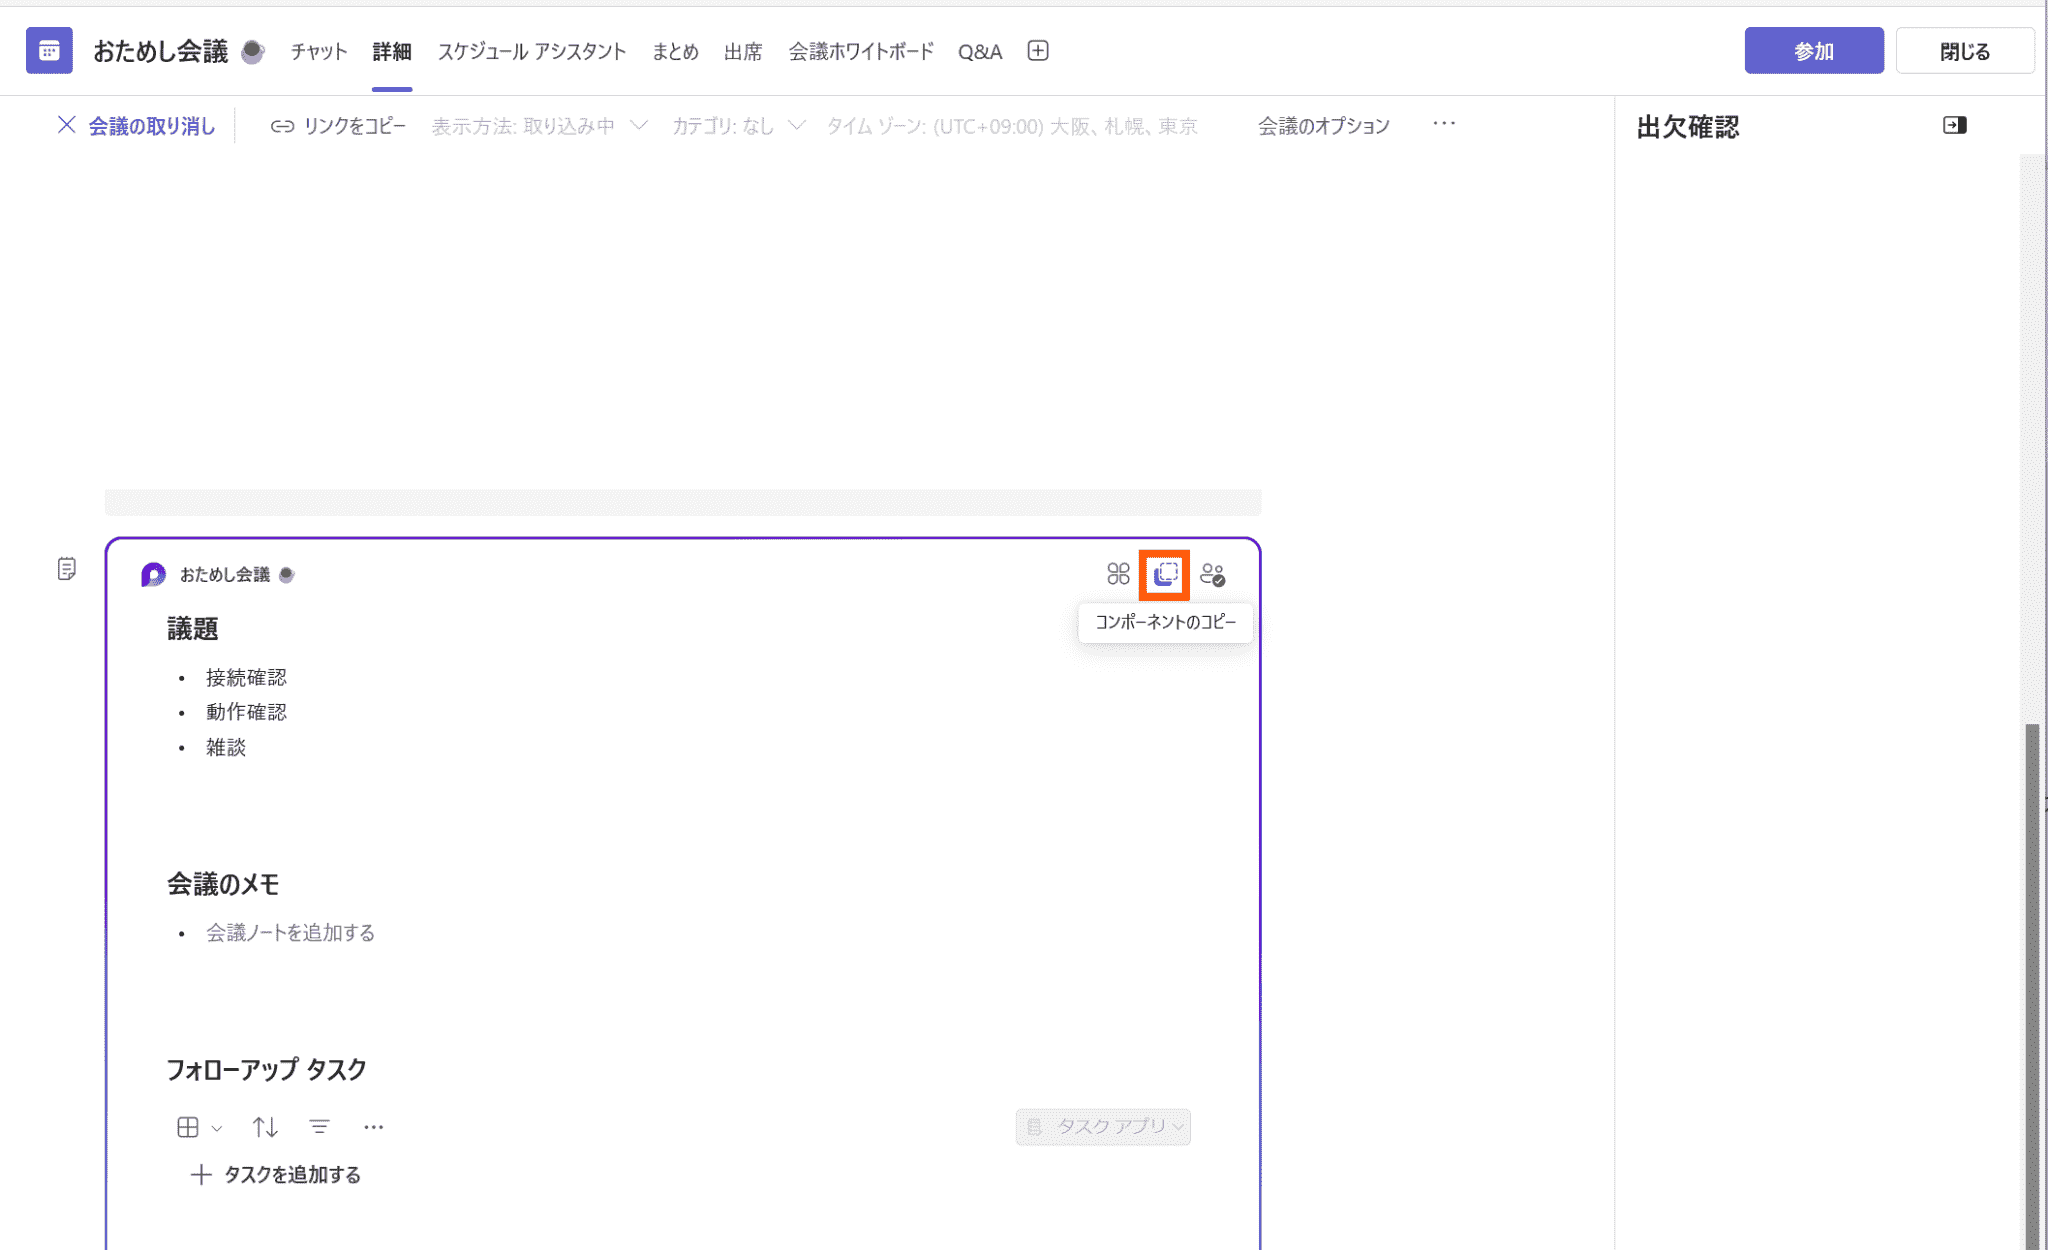Open the タスク アプリ dropdown

click(x=1103, y=1127)
